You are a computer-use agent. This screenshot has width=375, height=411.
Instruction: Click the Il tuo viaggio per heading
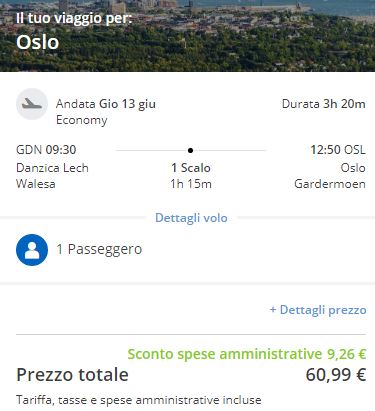point(74,18)
